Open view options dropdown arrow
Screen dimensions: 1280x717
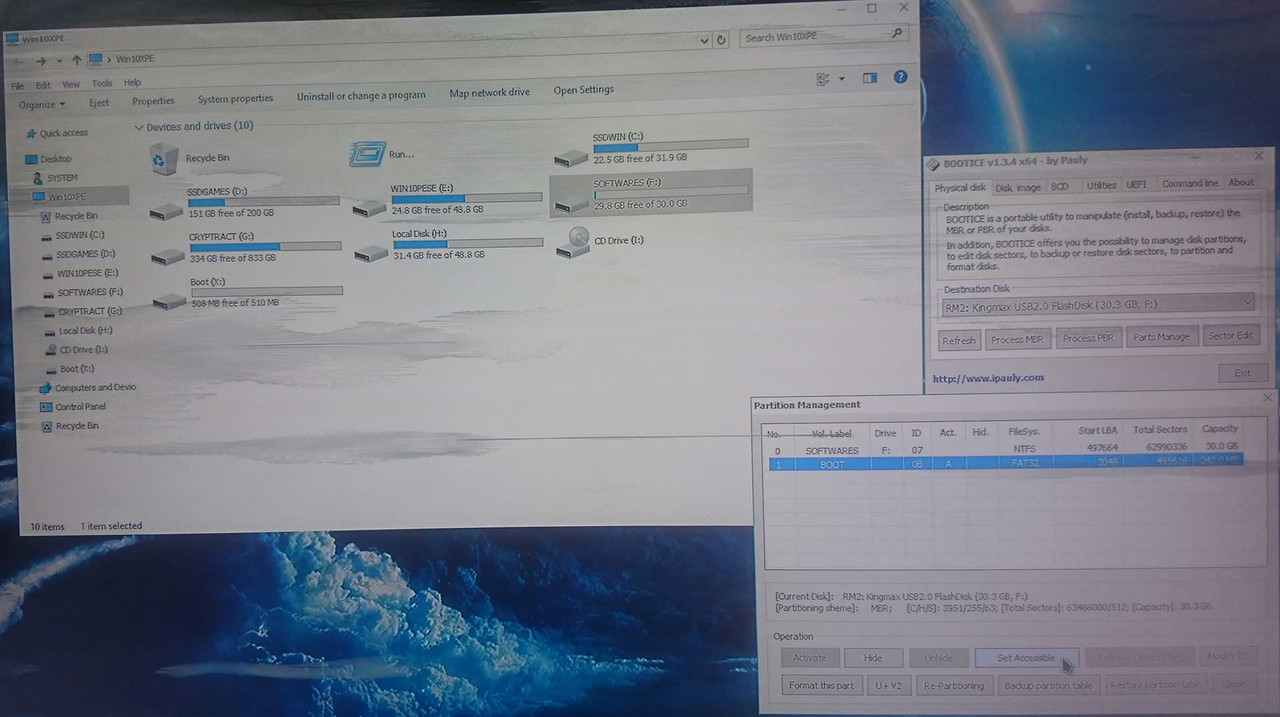pos(841,79)
